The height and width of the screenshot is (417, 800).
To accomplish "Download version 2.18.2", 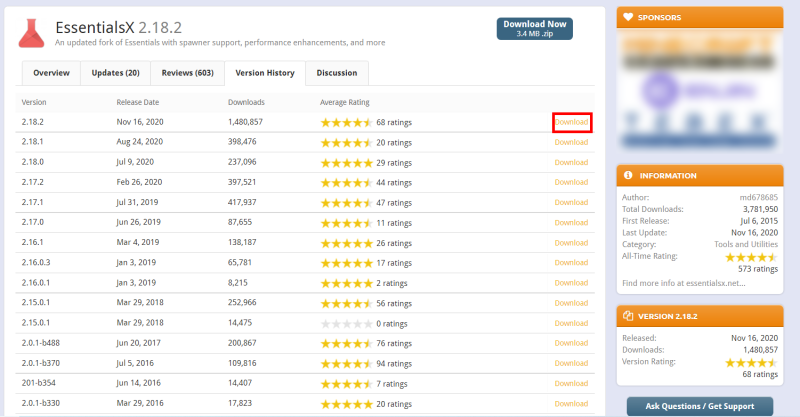I will click(x=571, y=122).
